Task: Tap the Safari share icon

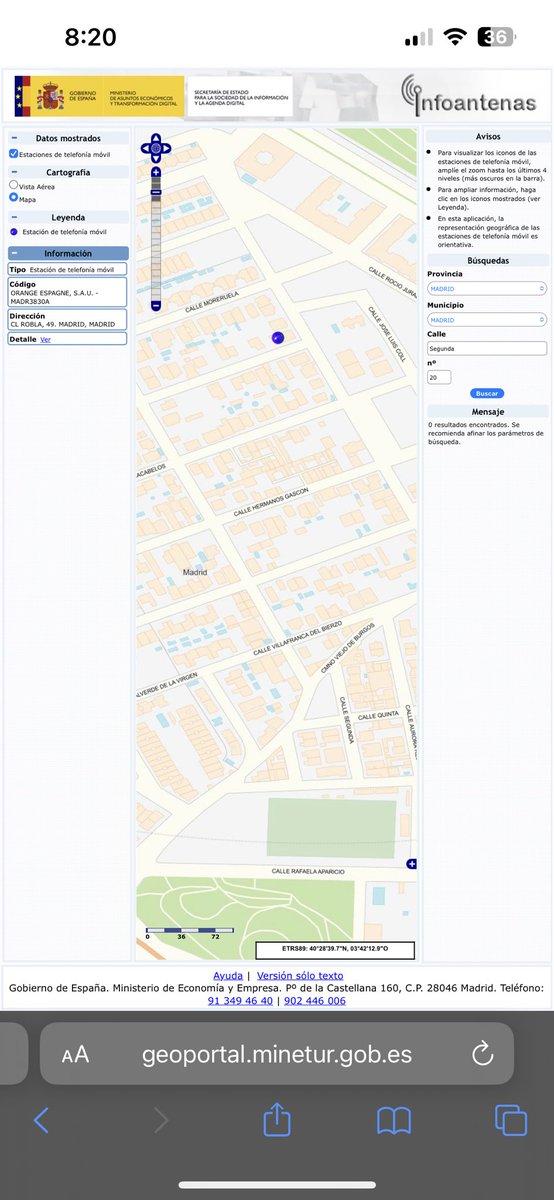Action: click(277, 1118)
